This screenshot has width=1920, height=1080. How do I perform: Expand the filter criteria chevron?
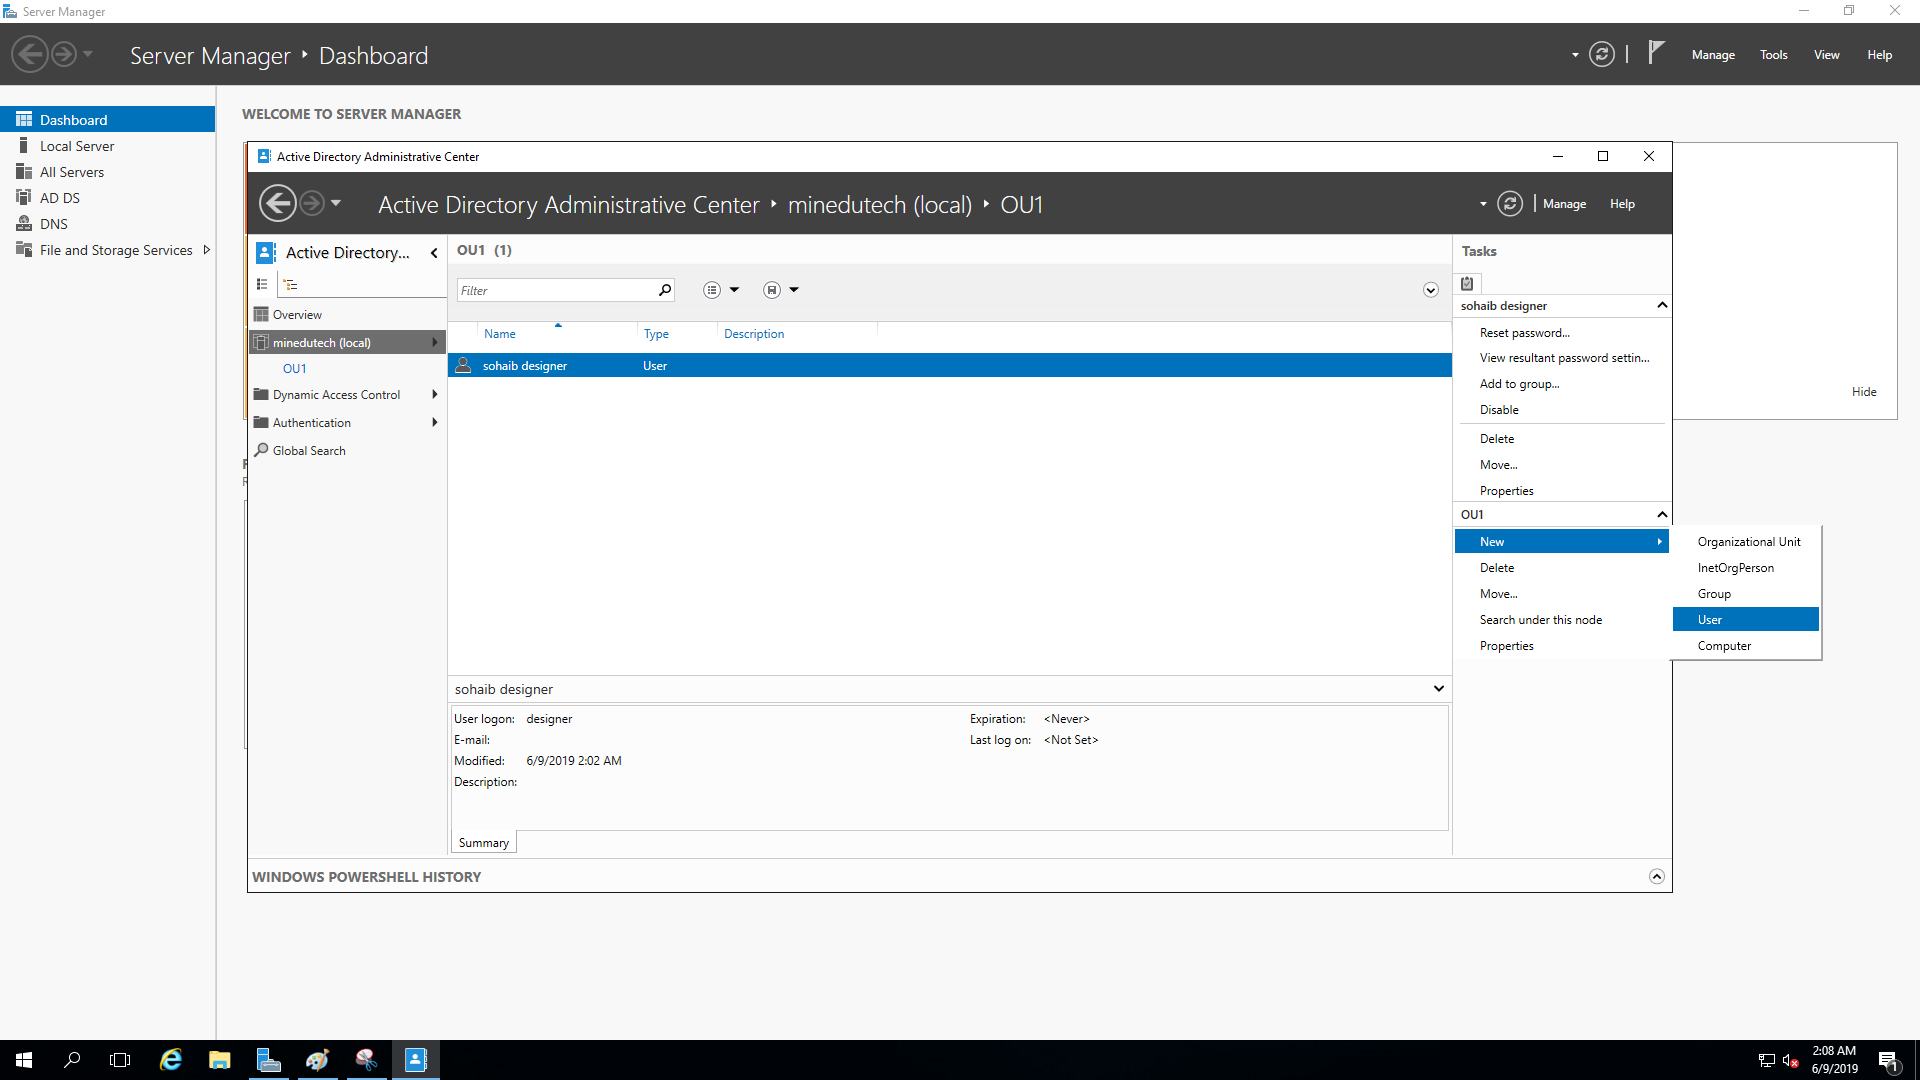pos(1430,290)
